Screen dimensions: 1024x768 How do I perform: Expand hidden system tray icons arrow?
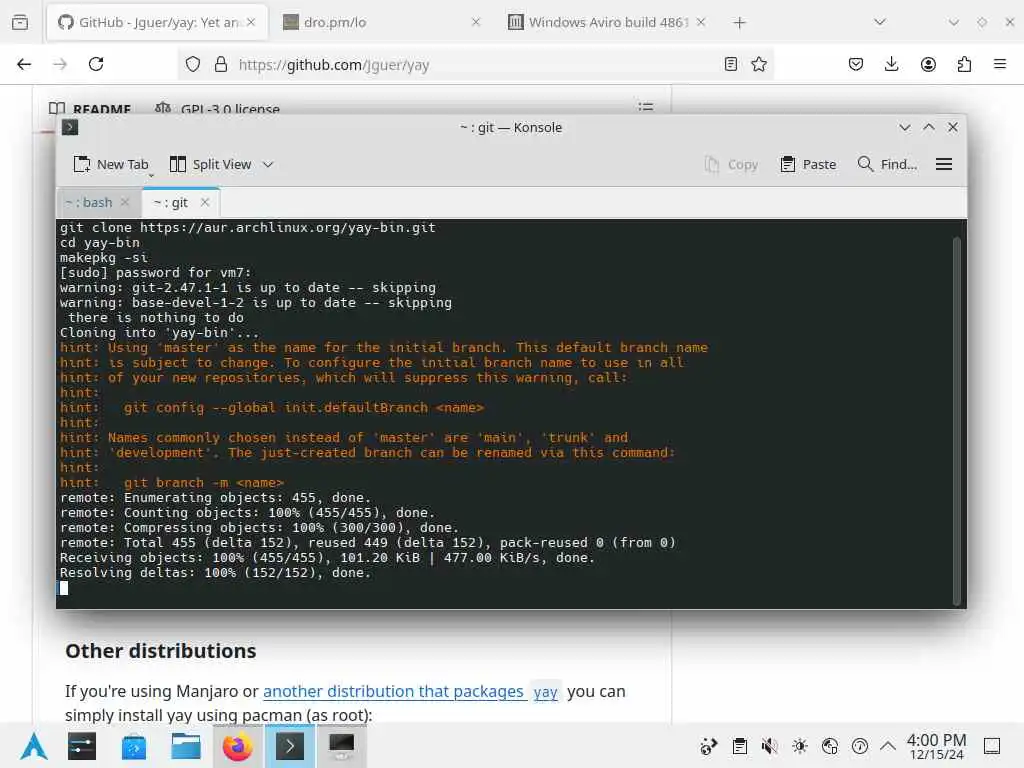(888, 746)
